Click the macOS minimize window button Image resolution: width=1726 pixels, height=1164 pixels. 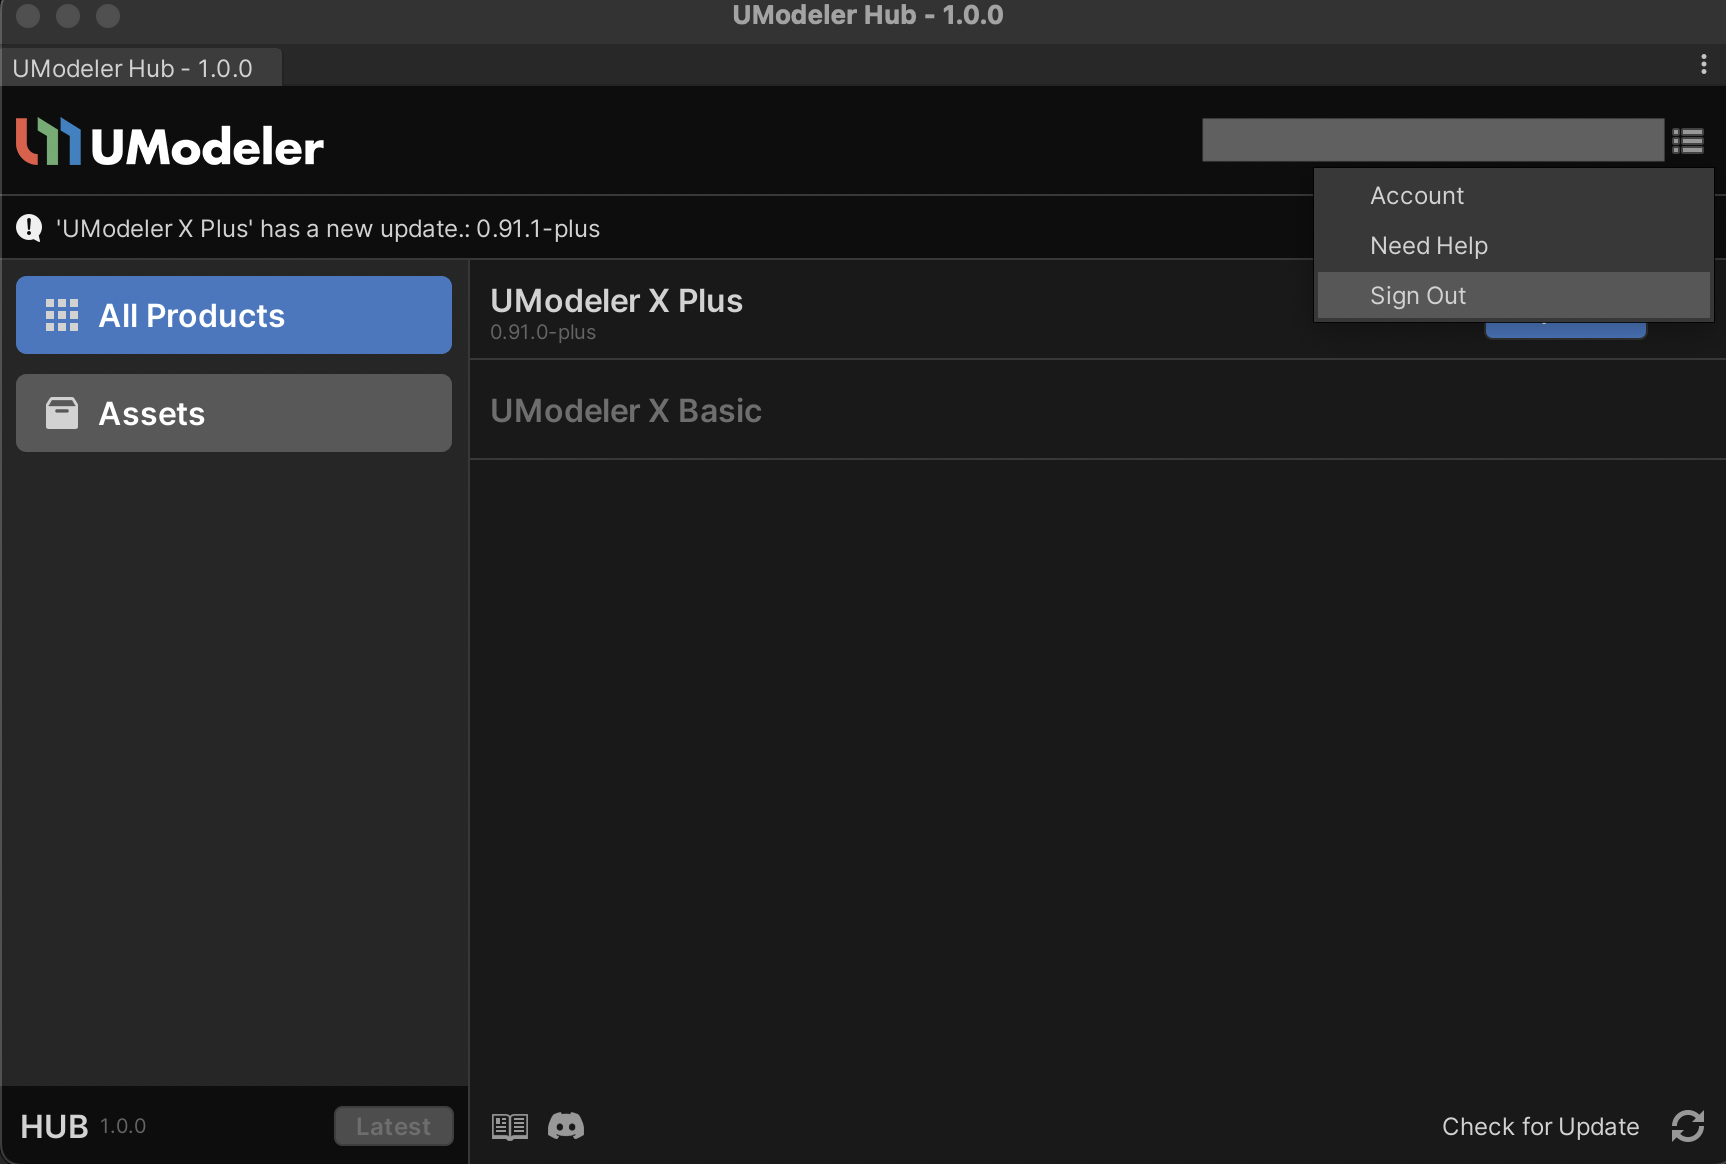68,16
